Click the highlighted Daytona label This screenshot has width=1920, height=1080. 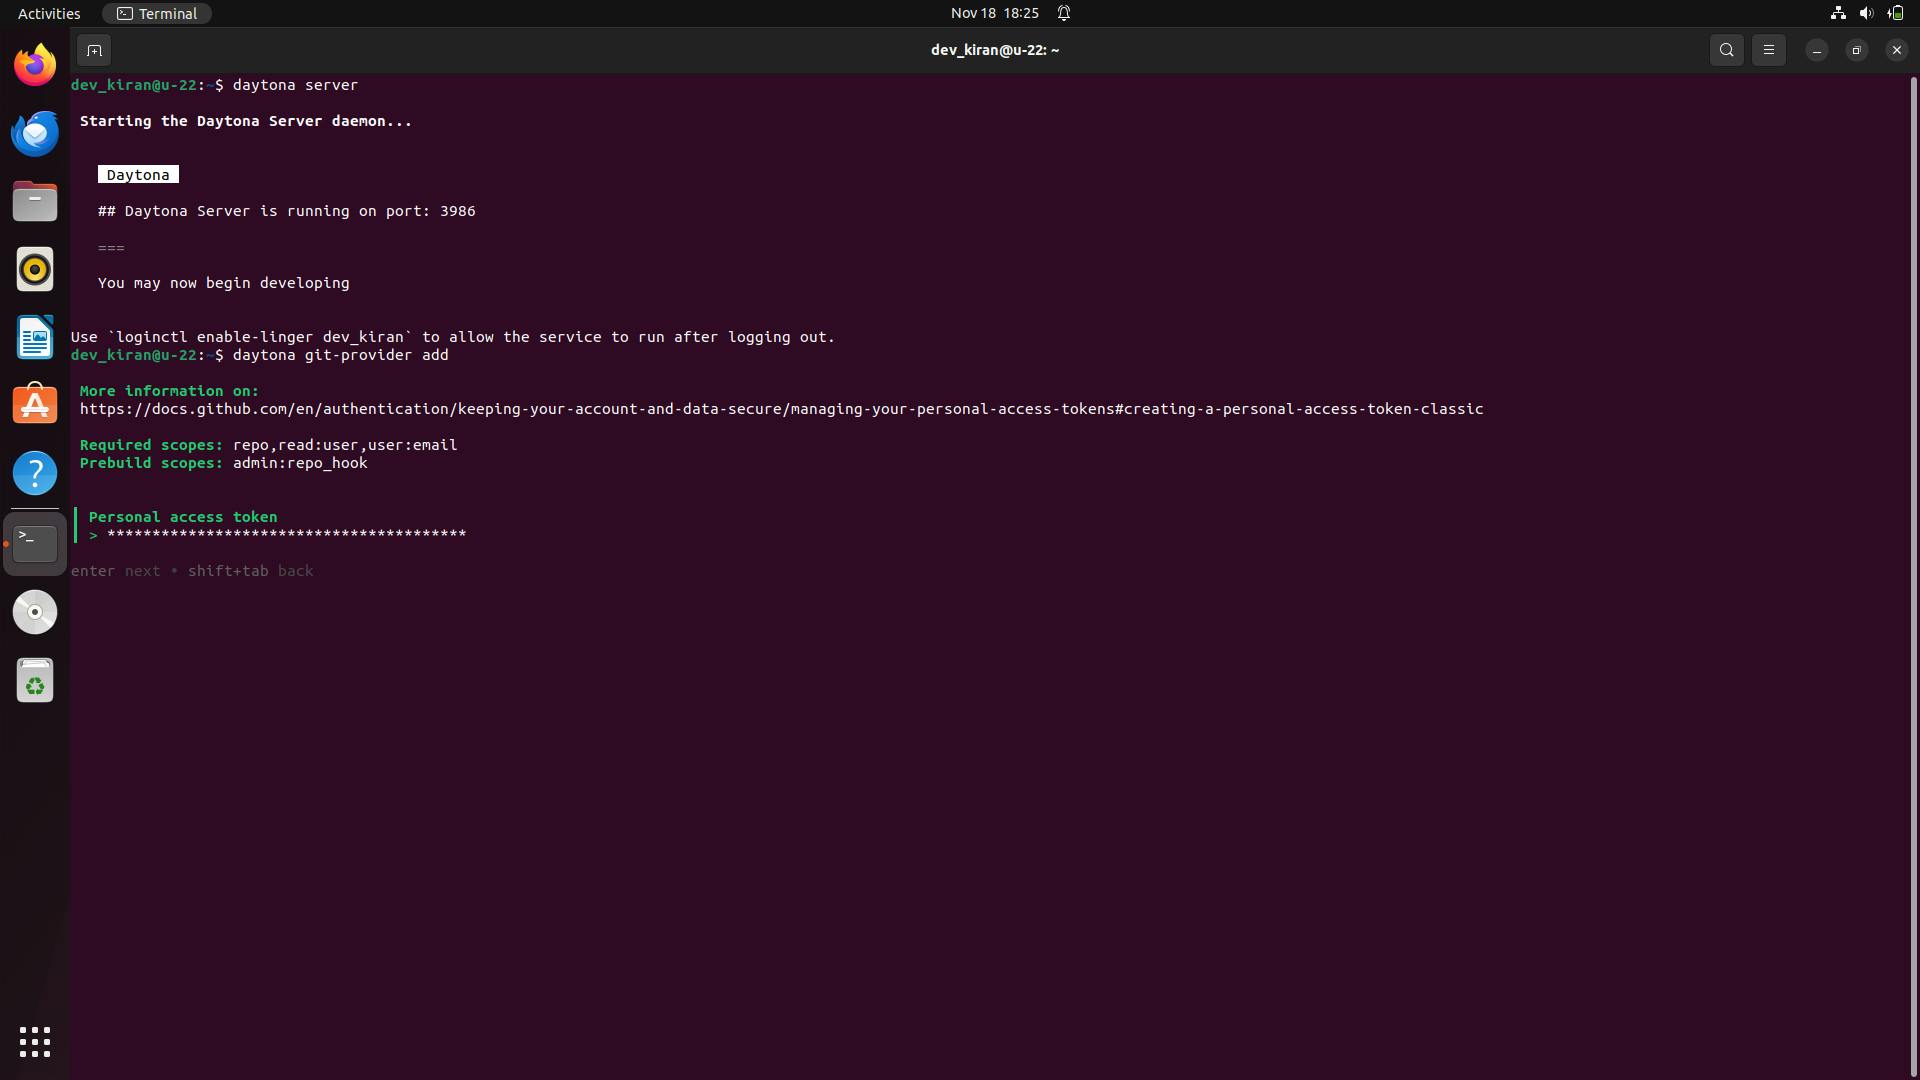tap(138, 175)
